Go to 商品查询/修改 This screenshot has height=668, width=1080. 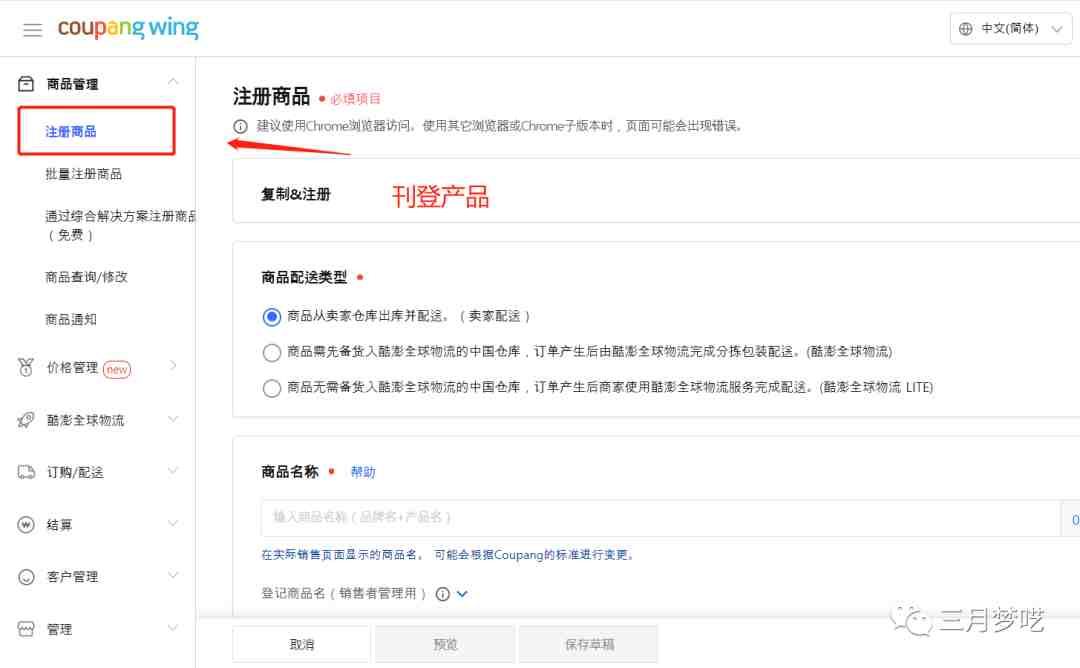pos(86,277)
